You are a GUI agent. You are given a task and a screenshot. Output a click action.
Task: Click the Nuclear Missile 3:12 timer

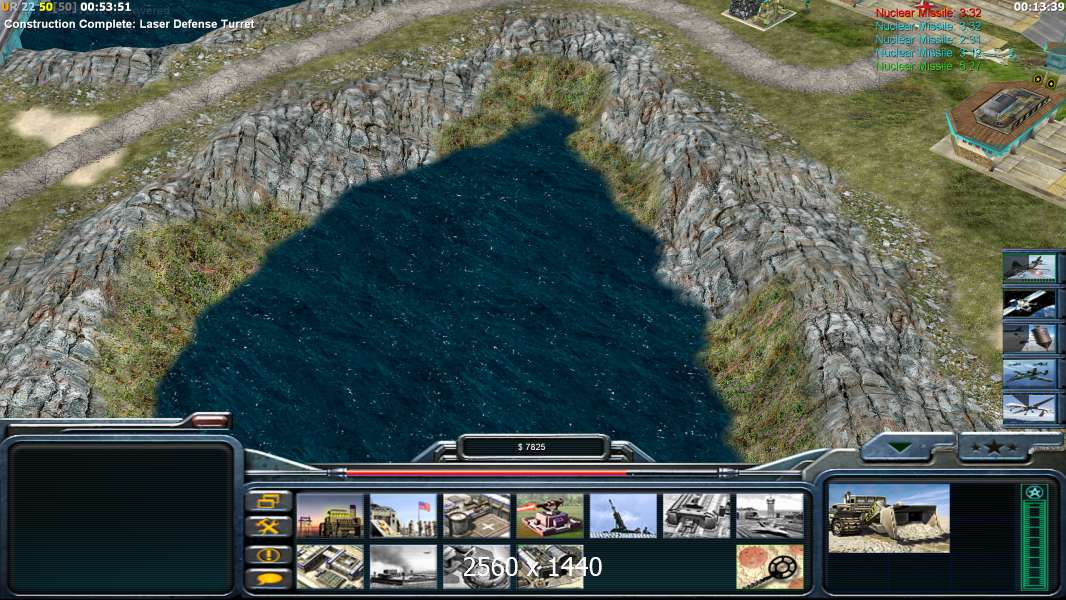(928, 53)
